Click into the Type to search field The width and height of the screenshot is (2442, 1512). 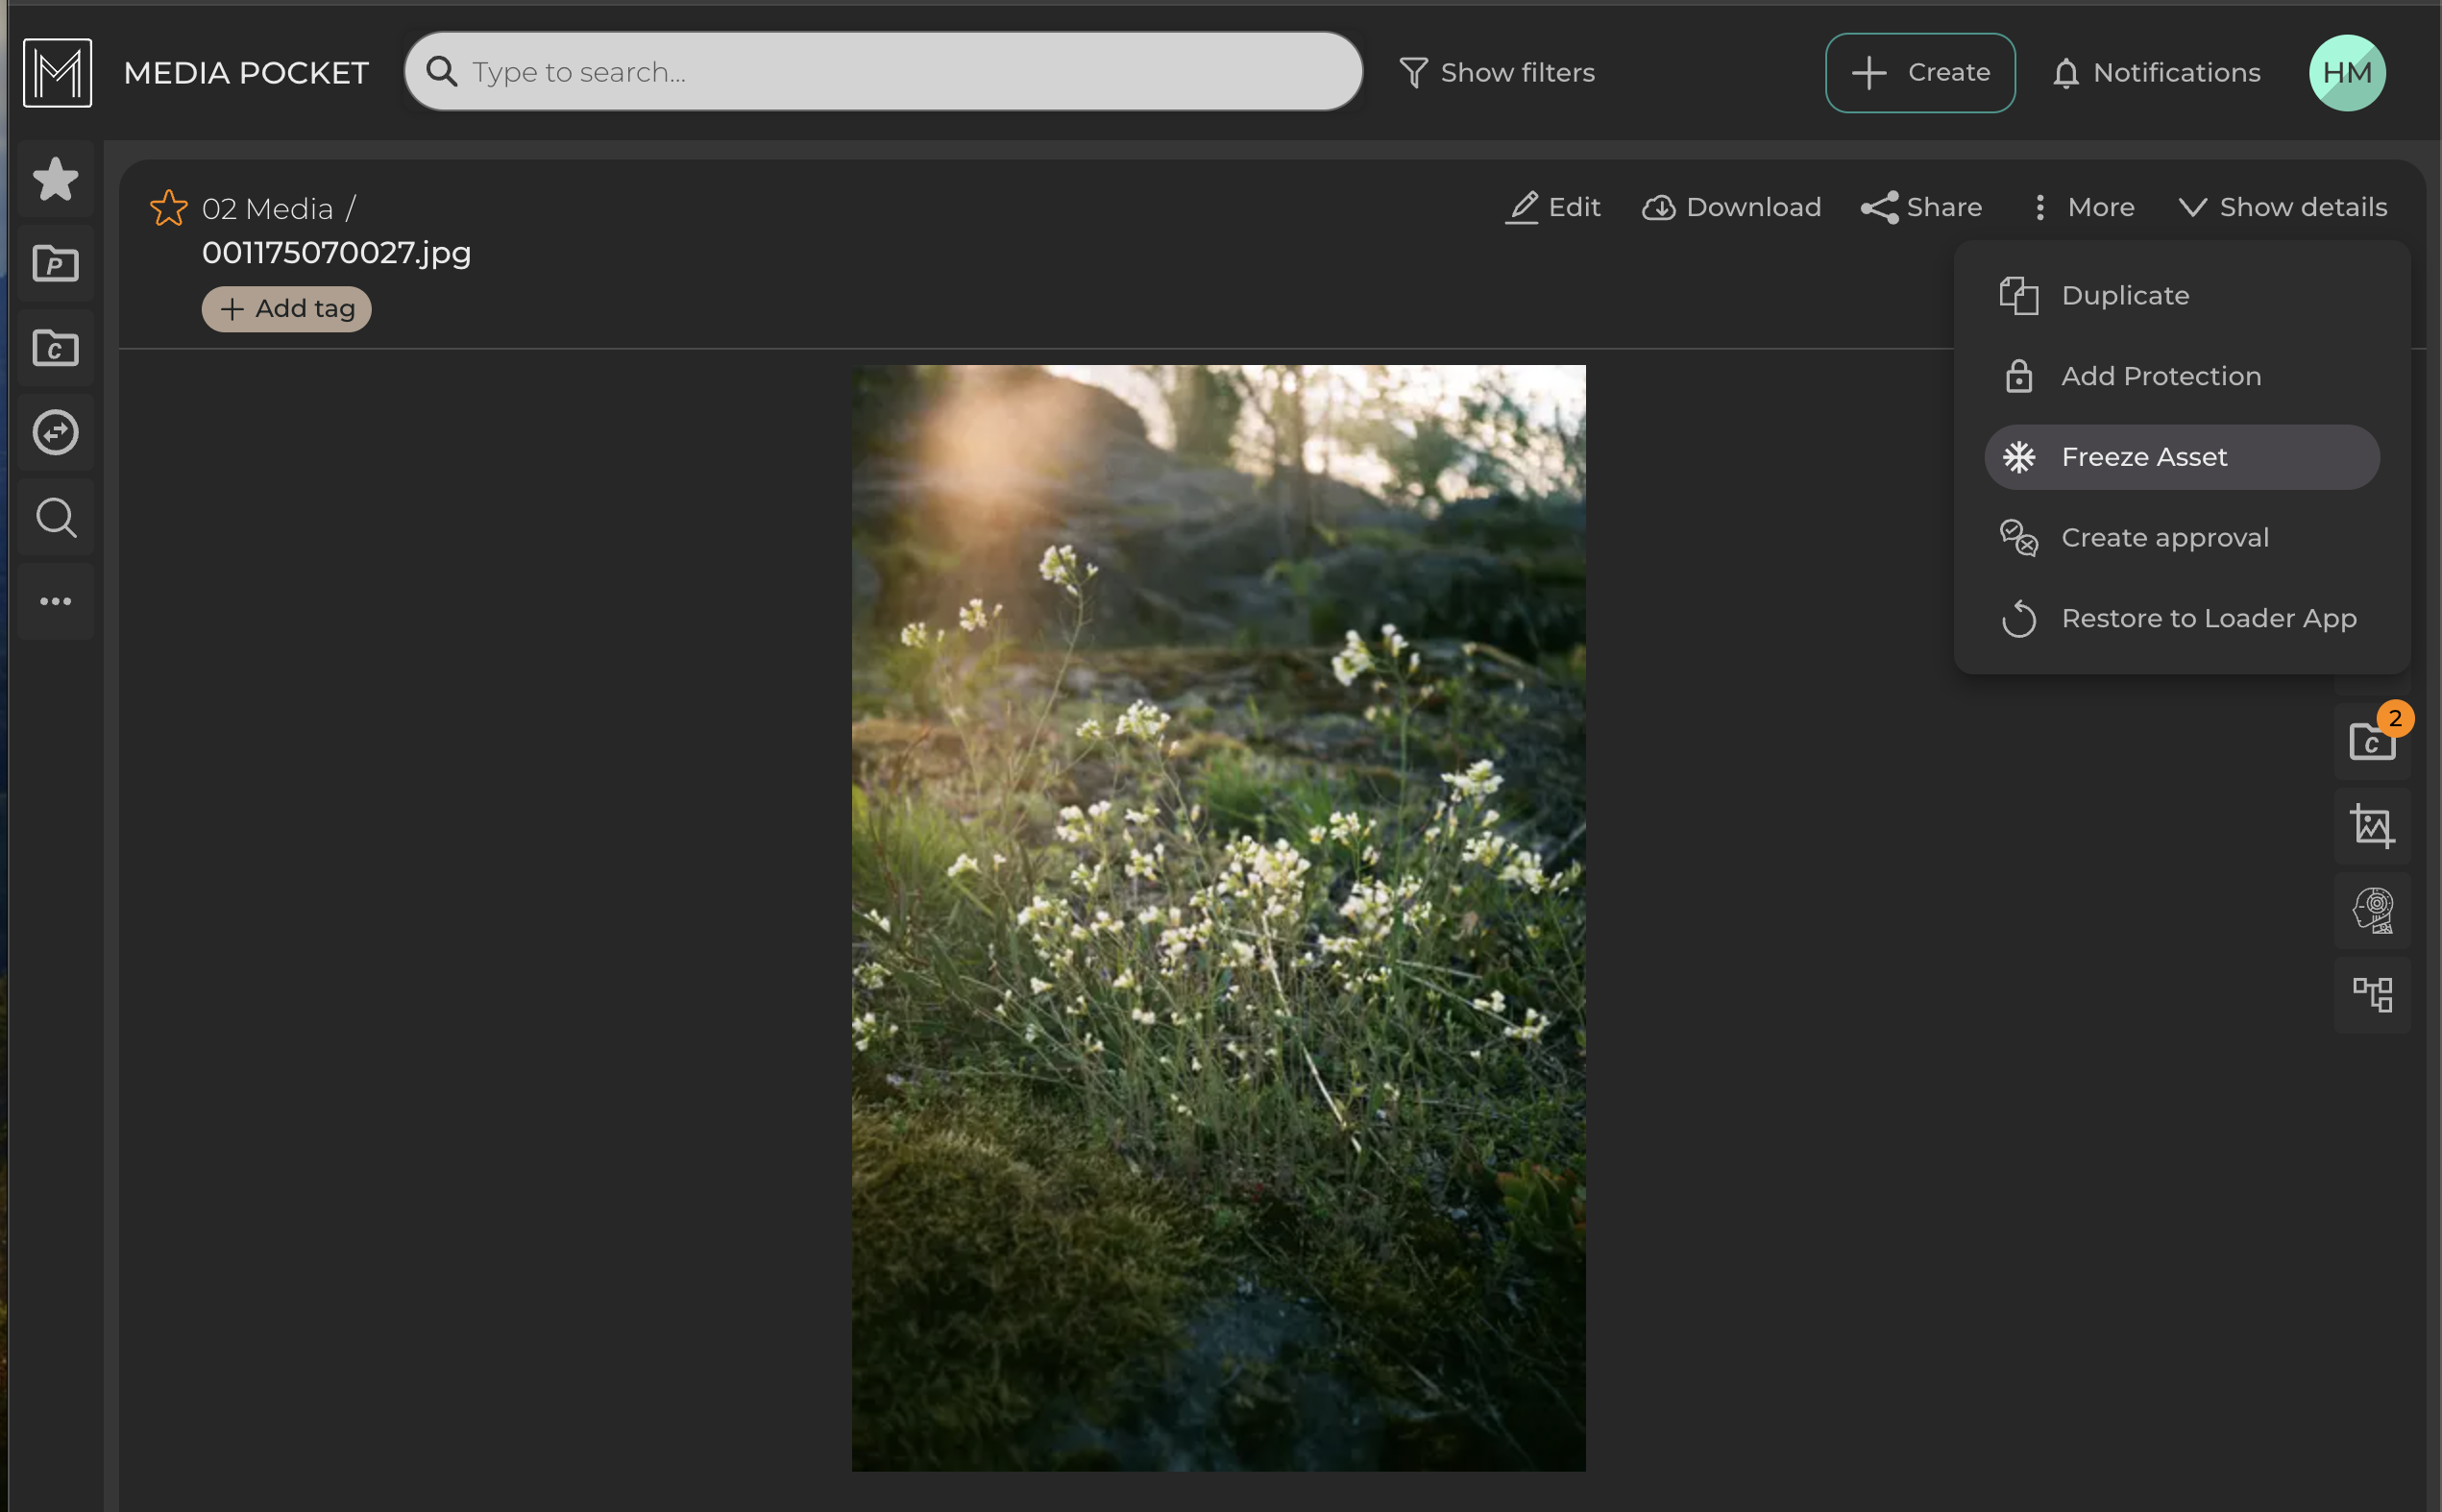coord(900,72)
